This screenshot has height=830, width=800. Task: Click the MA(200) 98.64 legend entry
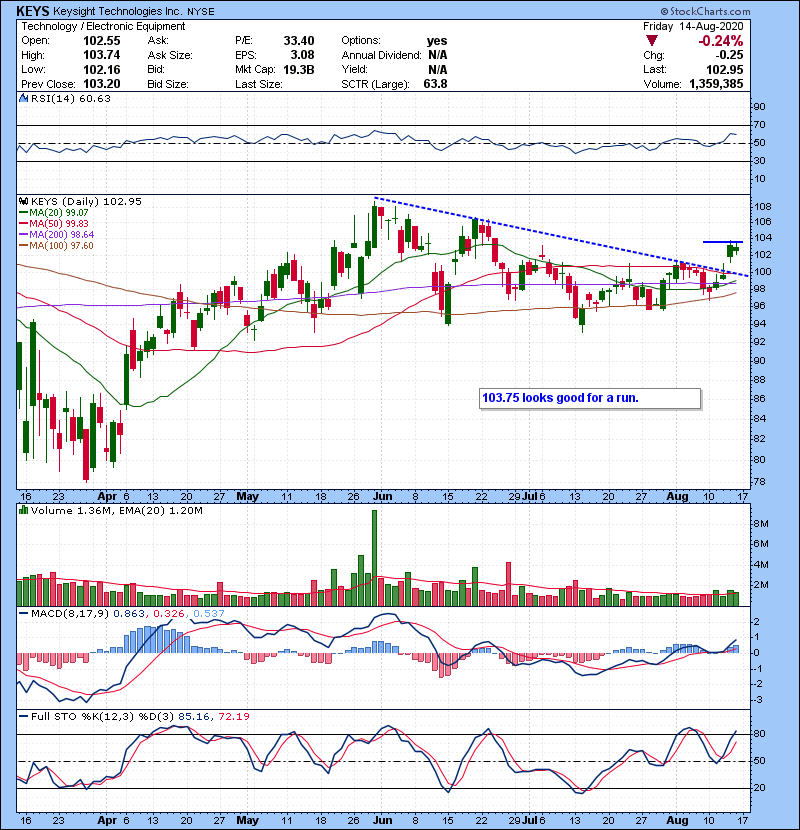(57, 234)
